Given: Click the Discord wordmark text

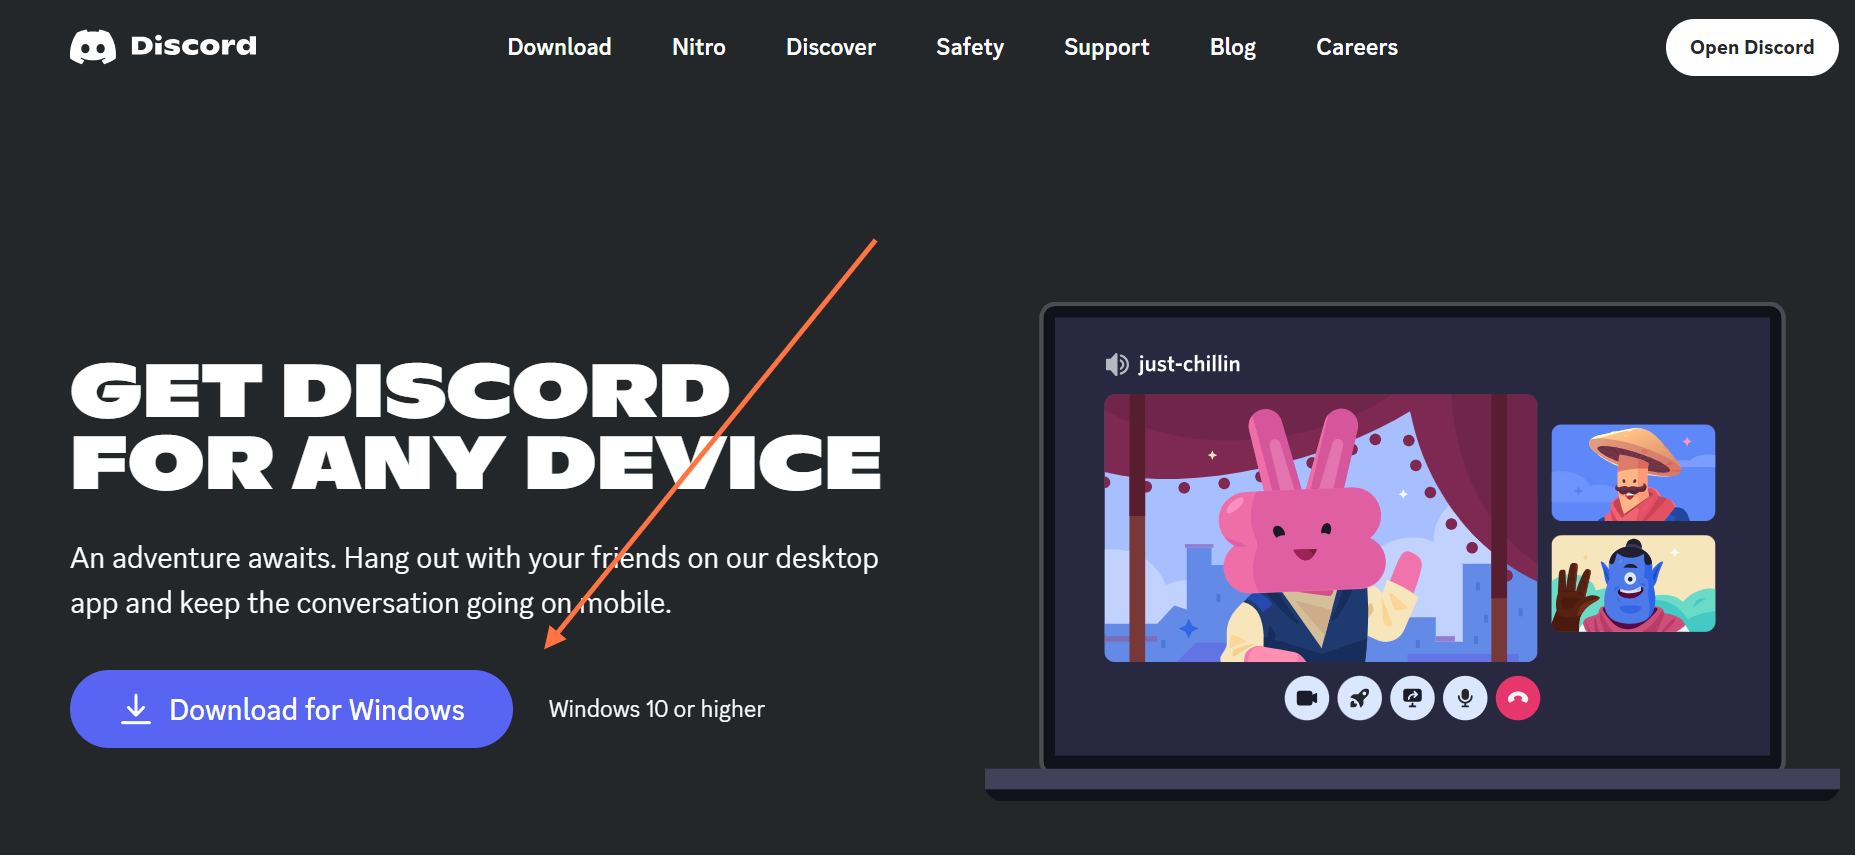Looking at the screenshot, I should pos(194,46).
